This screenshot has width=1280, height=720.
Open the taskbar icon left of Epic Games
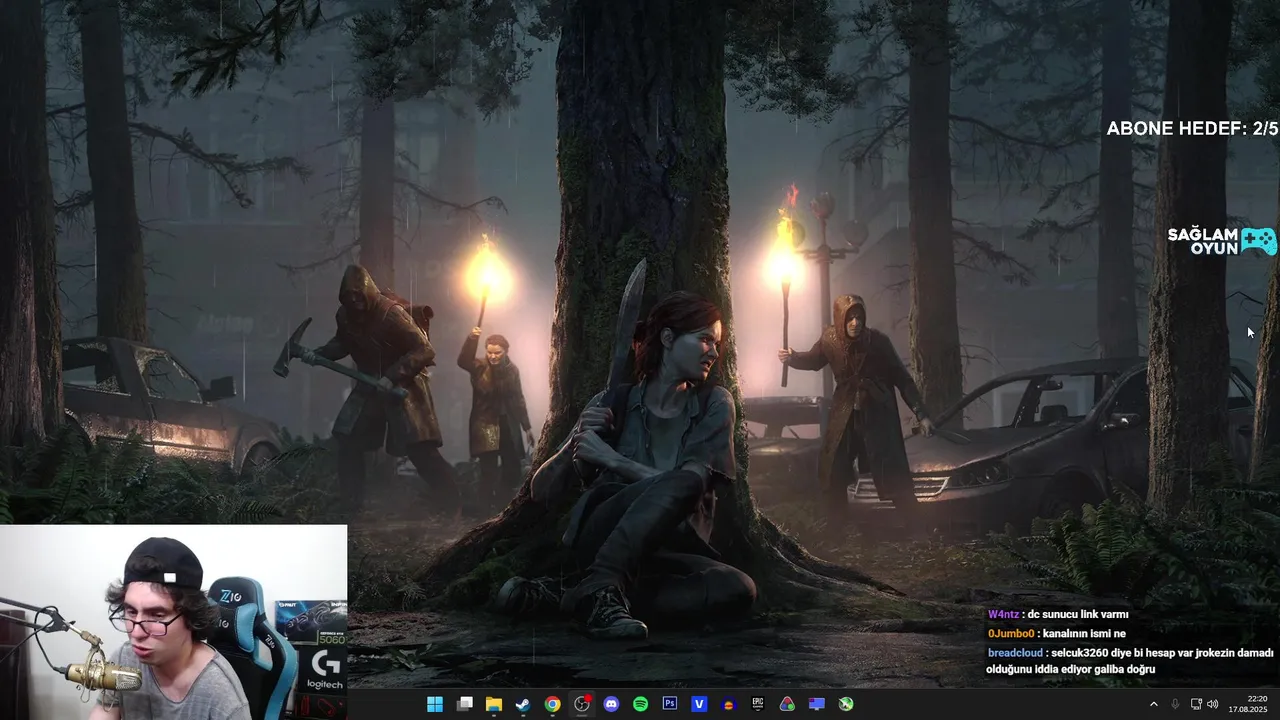(729, 704)
